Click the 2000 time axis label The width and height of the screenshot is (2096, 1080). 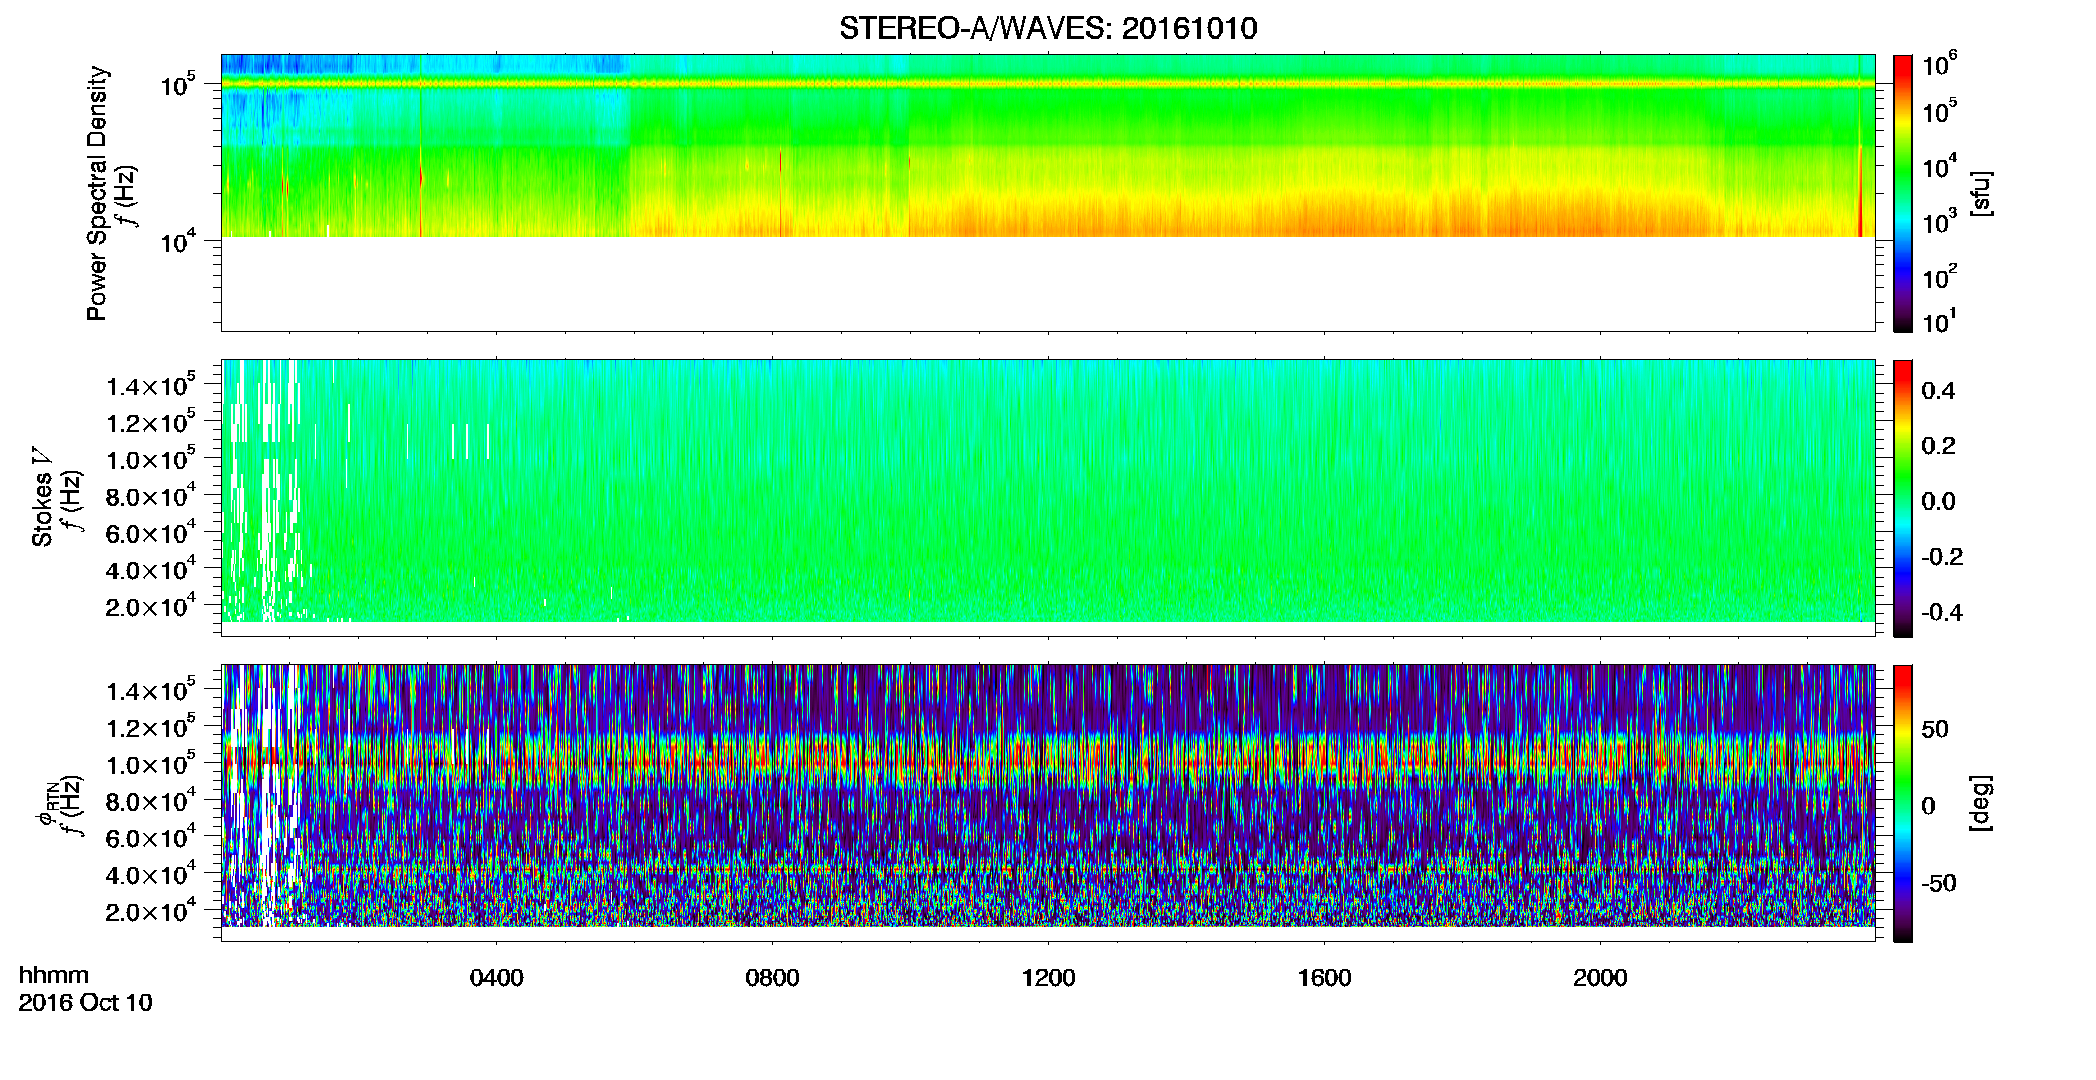pyautogui.click(x=1600, y=978)
